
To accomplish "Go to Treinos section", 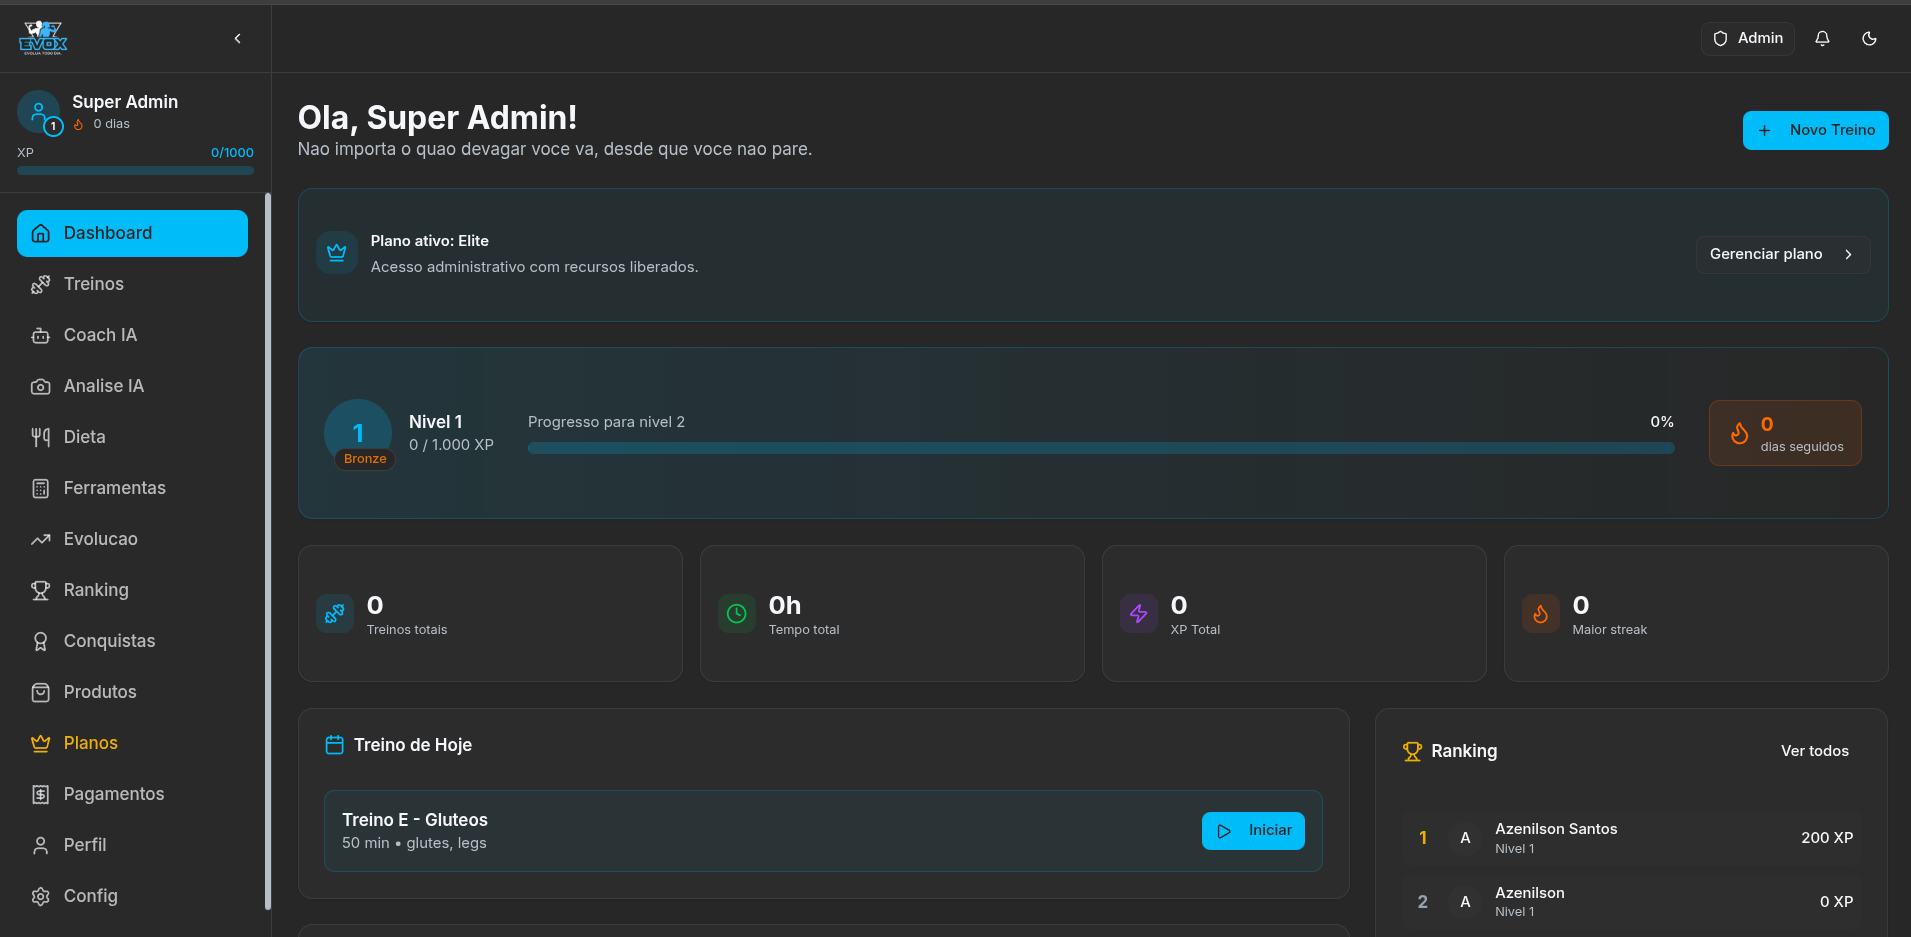I will [132, 284].
